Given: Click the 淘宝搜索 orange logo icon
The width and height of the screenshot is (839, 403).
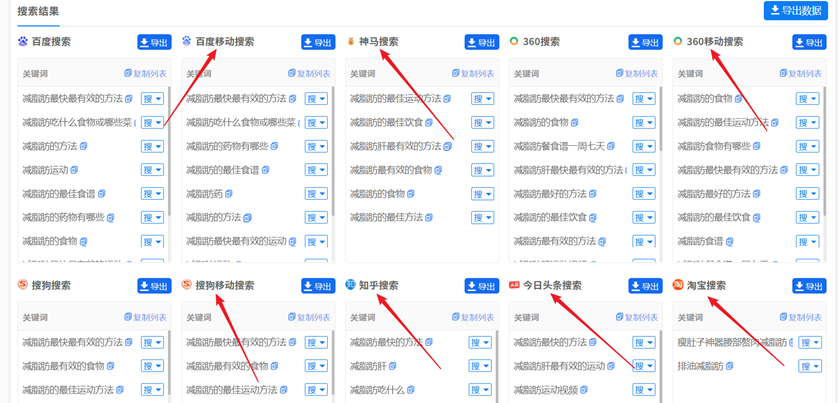Looking at the screenshot, I should click(x=677, y=285).
